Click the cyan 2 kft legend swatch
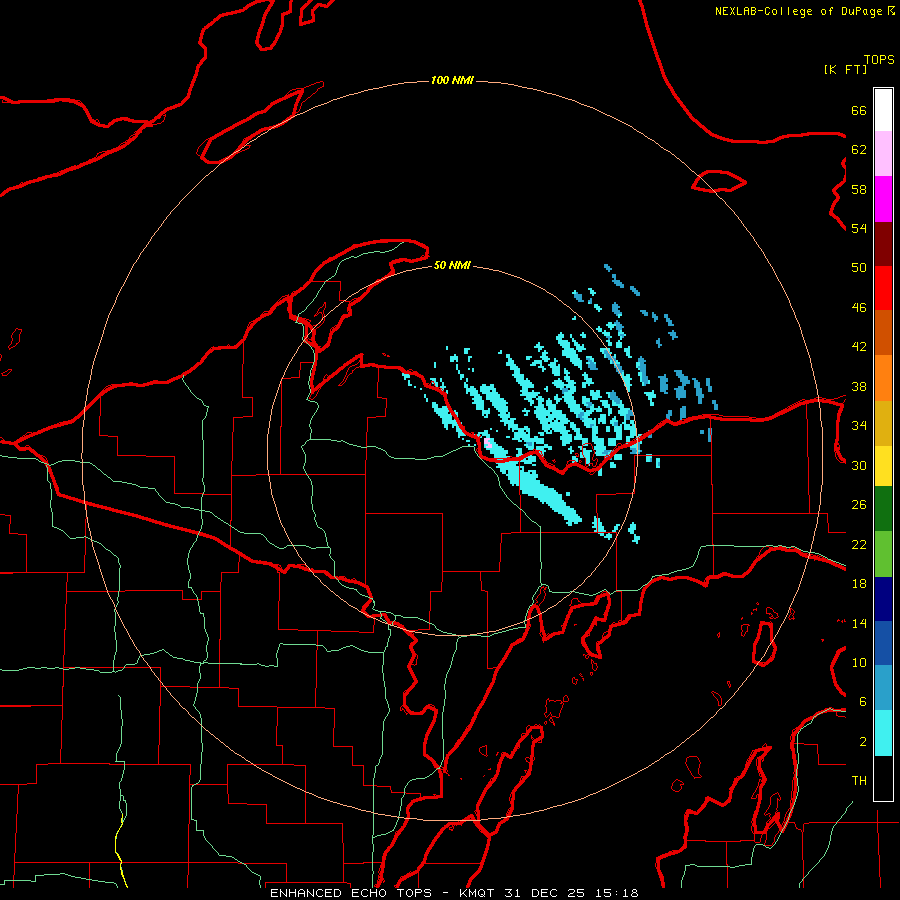Screen dimensions: 900x900 883,733
